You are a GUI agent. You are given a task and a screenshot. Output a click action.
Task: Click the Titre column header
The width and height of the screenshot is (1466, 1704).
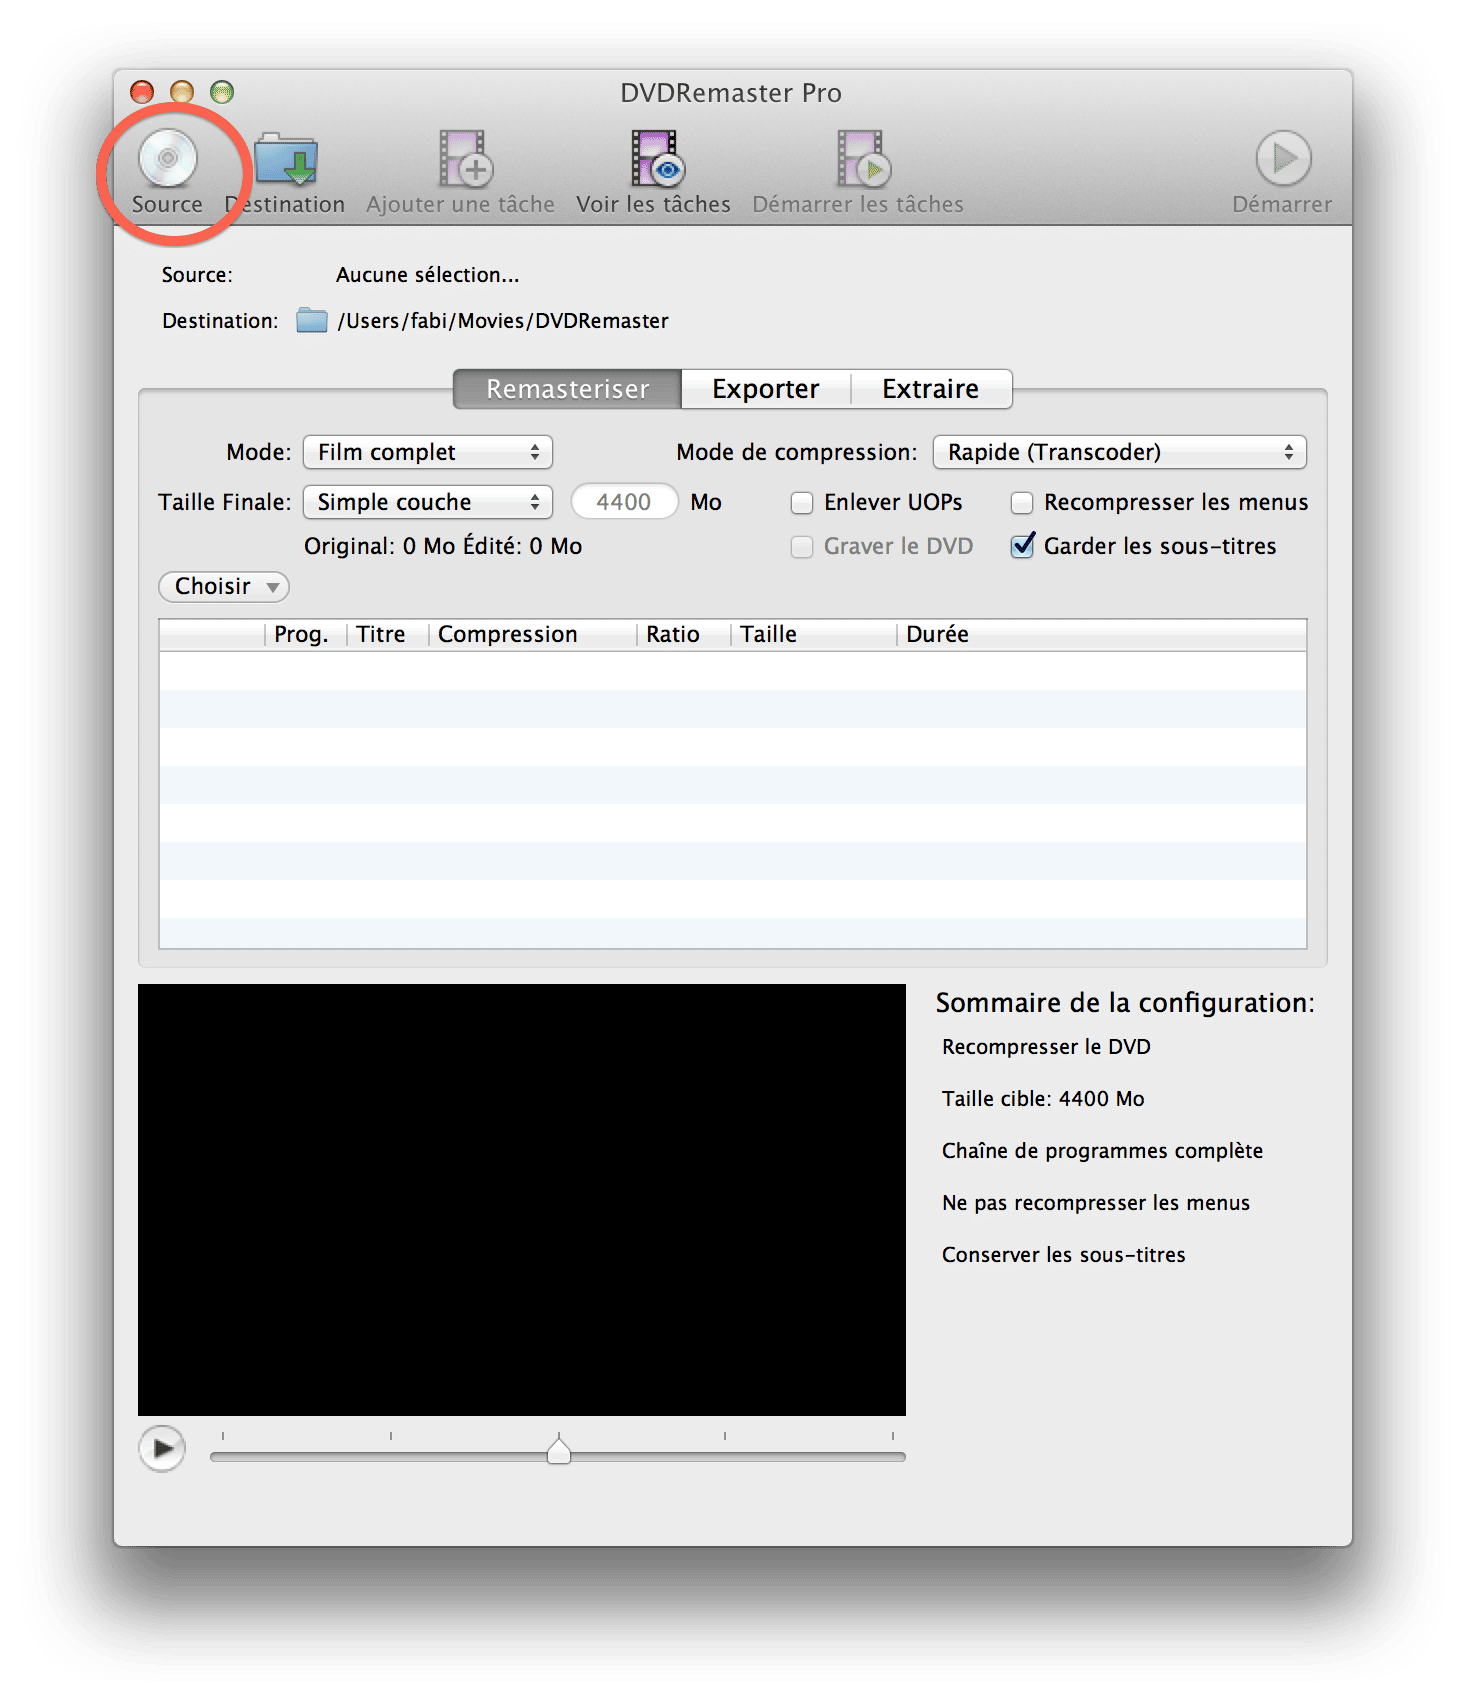pos(387,635)
